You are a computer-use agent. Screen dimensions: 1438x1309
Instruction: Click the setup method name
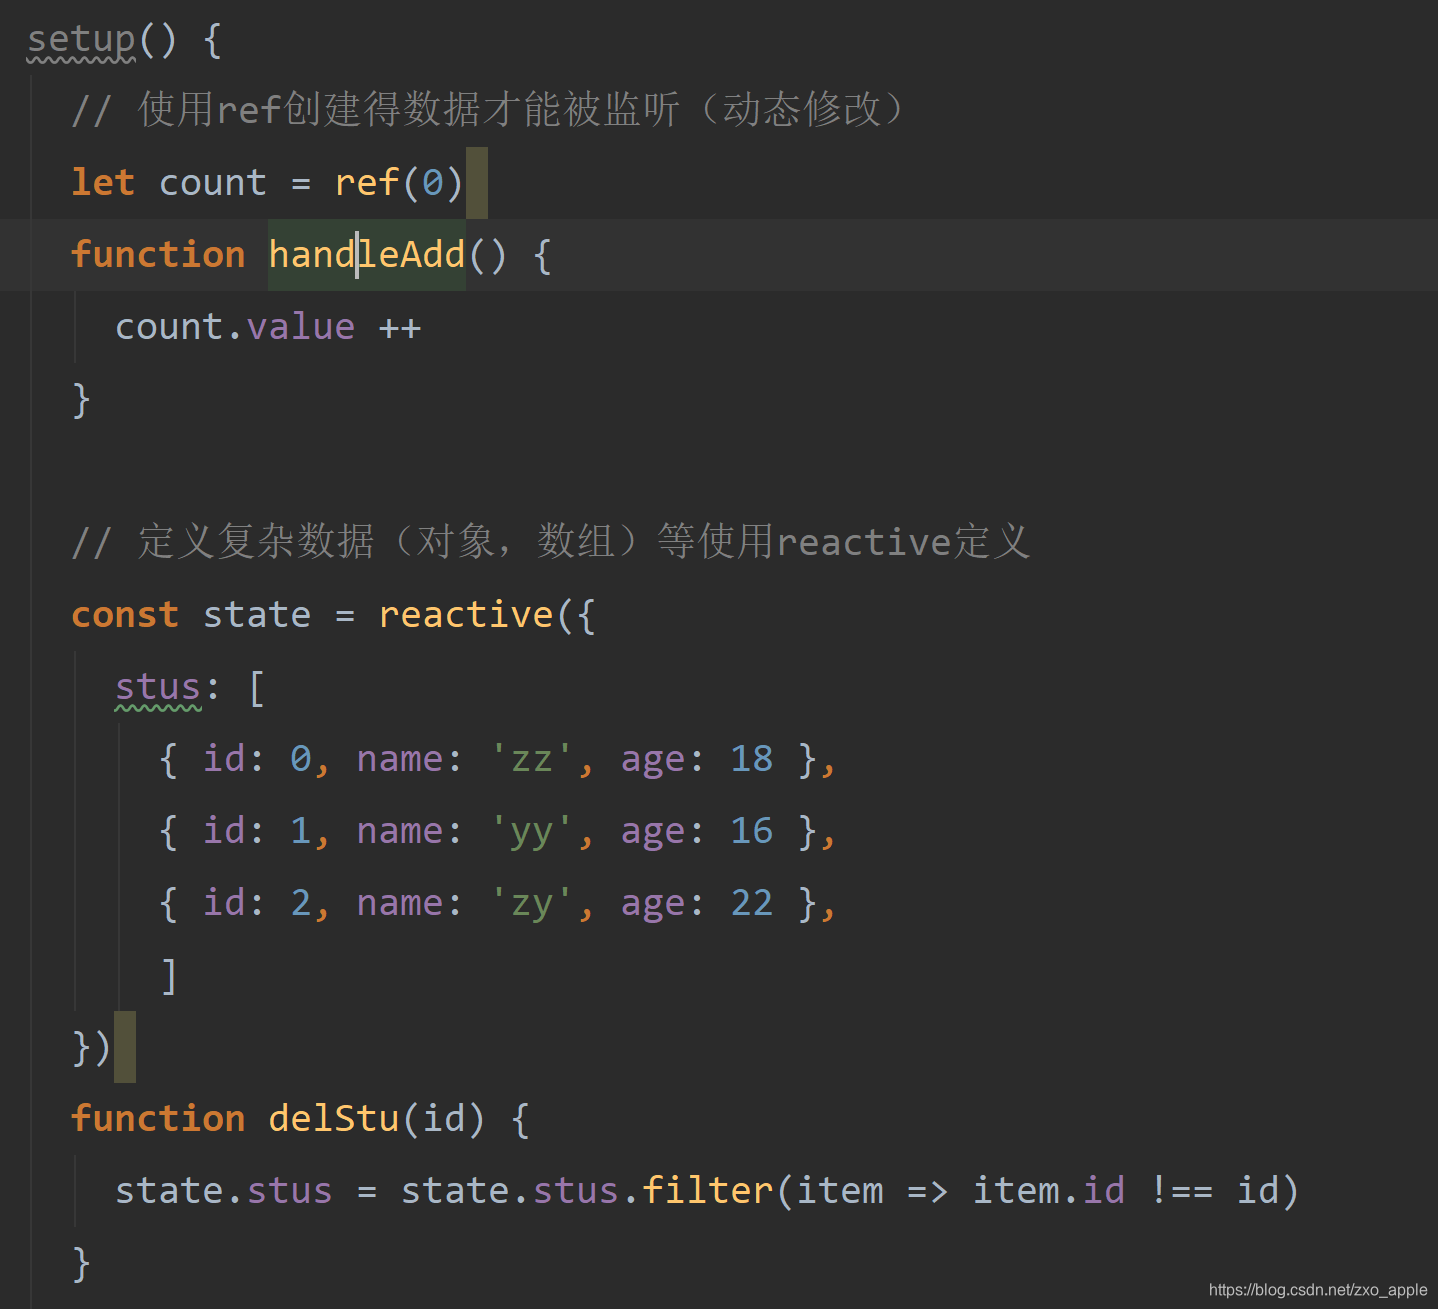tap(81, 40)
